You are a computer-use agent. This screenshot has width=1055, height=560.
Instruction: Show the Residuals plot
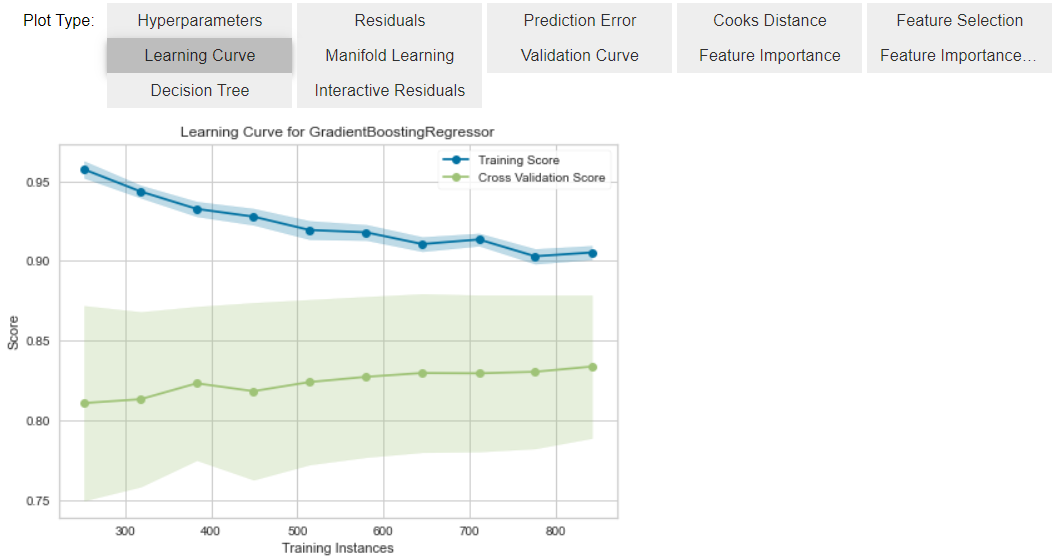tap(390, 21)
